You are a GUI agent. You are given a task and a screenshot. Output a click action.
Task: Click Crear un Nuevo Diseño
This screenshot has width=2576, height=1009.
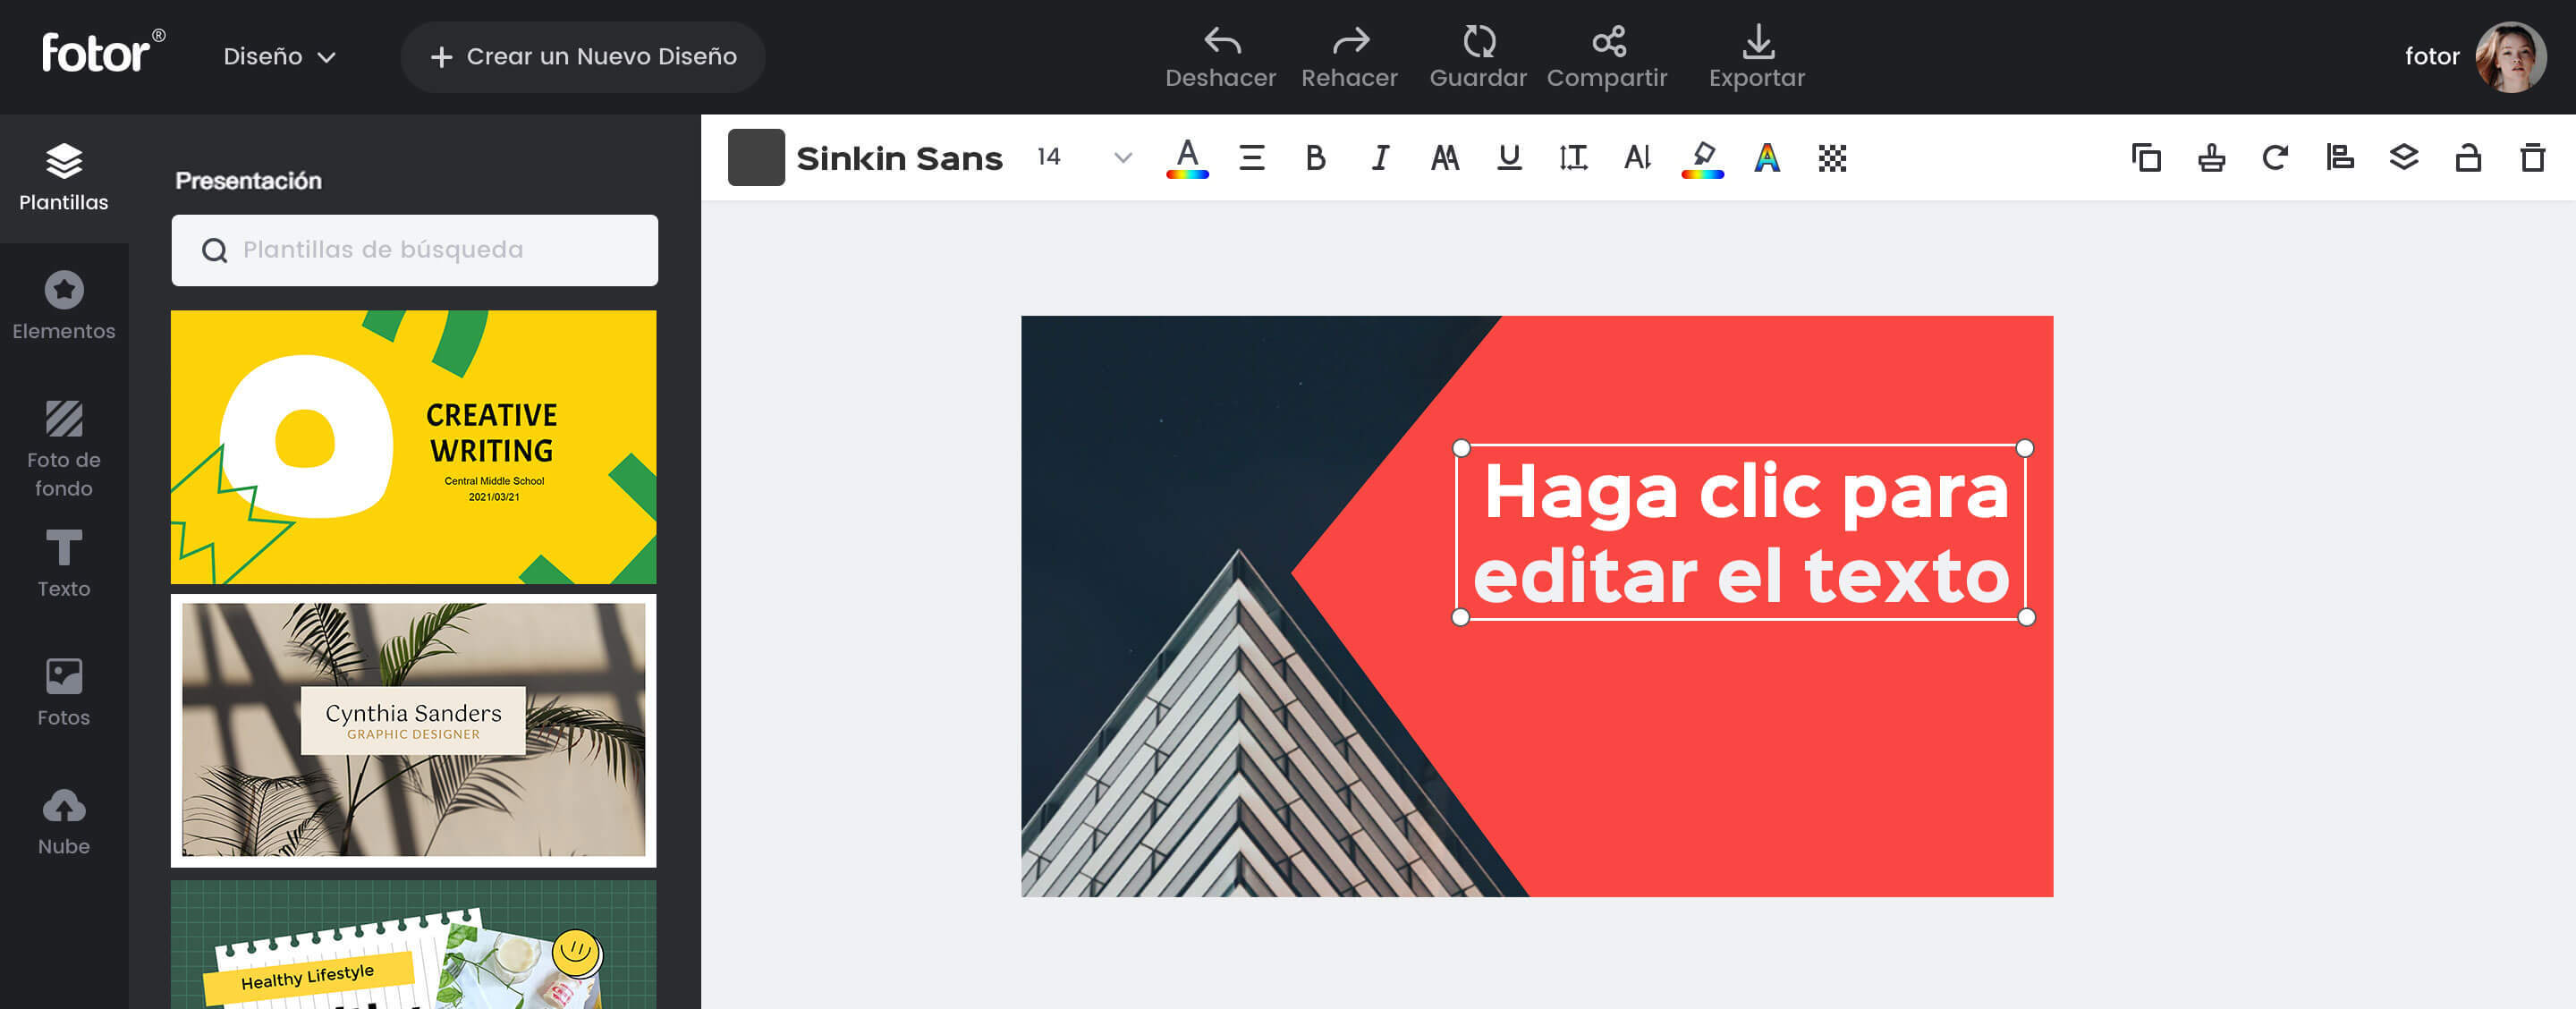(583, 56)
